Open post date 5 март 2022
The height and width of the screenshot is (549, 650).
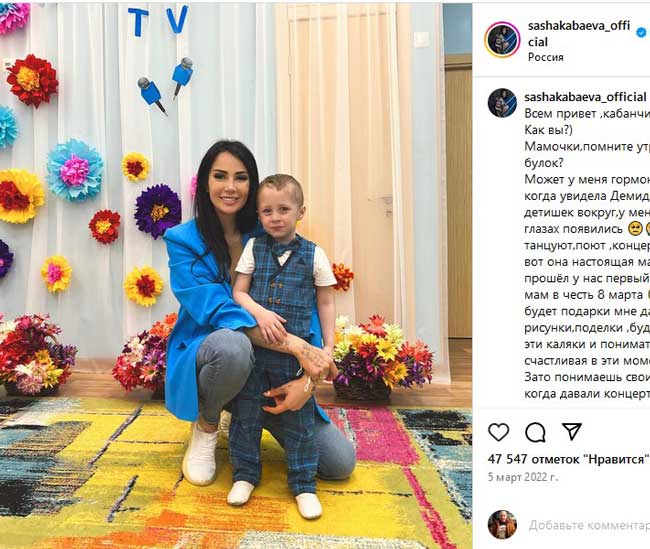click(x=523, y=477)
